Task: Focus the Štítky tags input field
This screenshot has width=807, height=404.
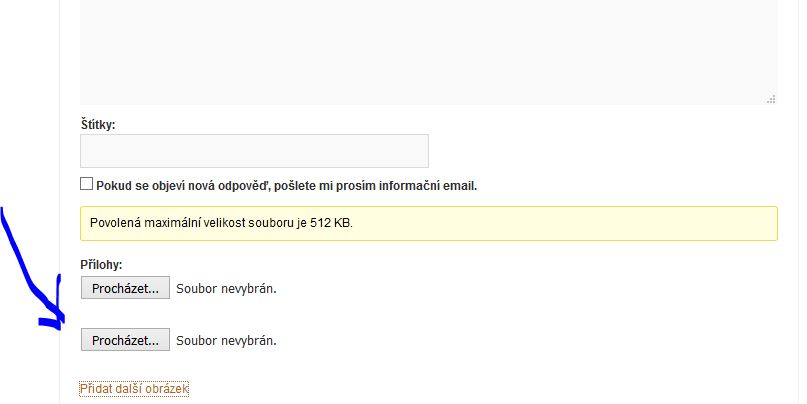Action: click(254, 151)
